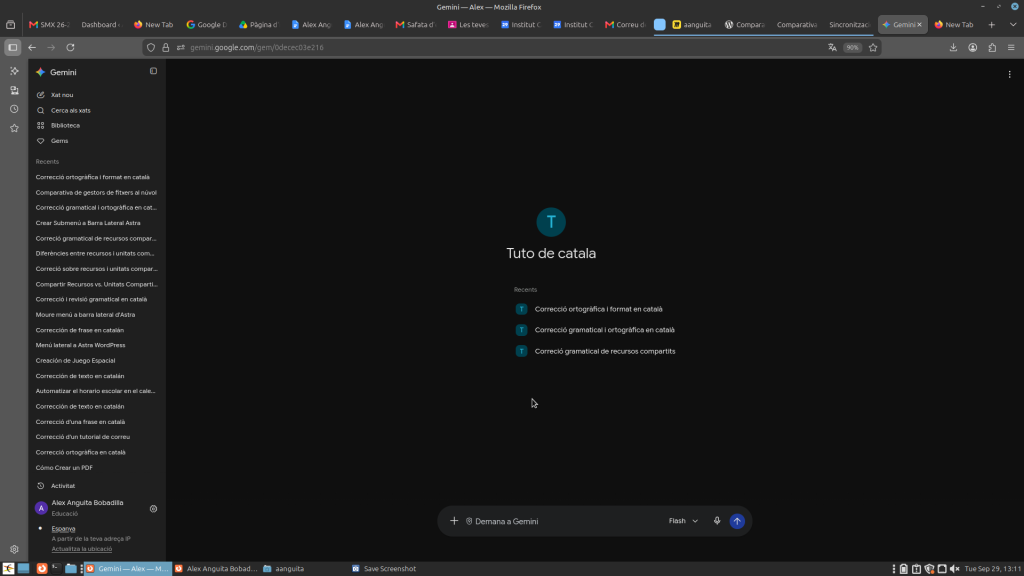The width and height of the screenshot is (1024, 576).
Task: Click the microphone voice input icon
Action: pos(716,521)
